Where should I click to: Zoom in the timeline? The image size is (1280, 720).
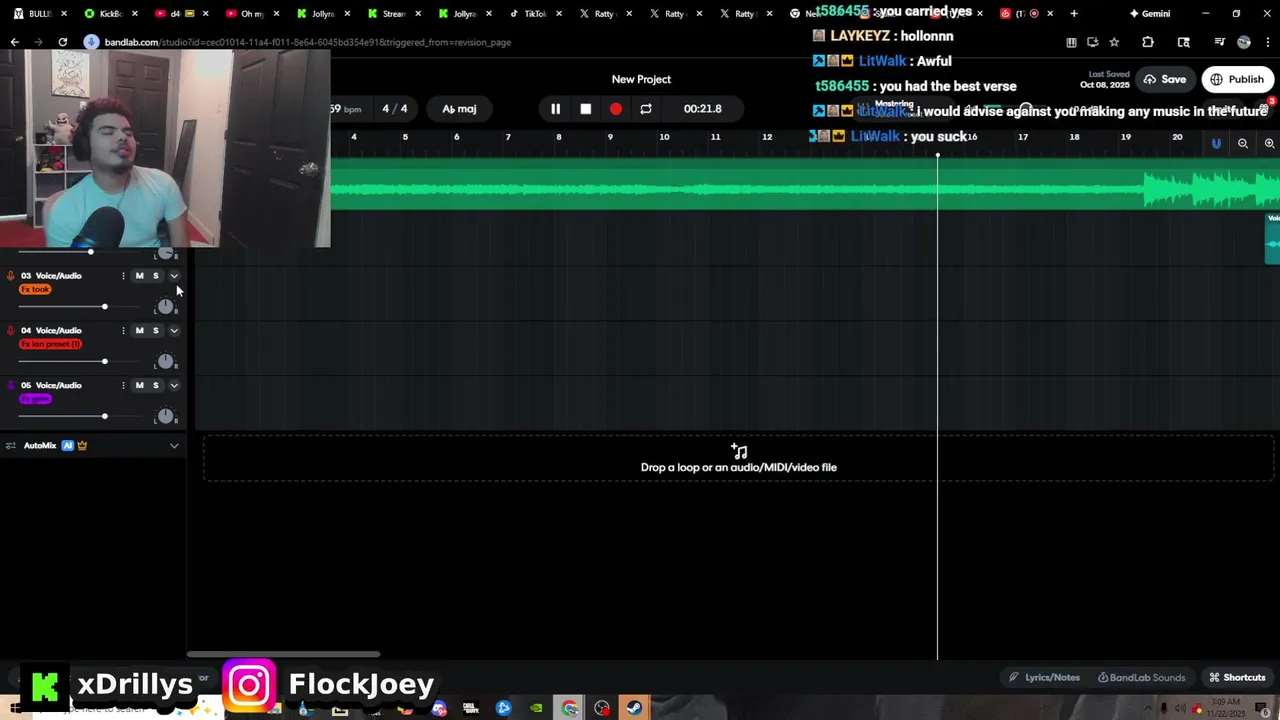[x=1269, y=144]
